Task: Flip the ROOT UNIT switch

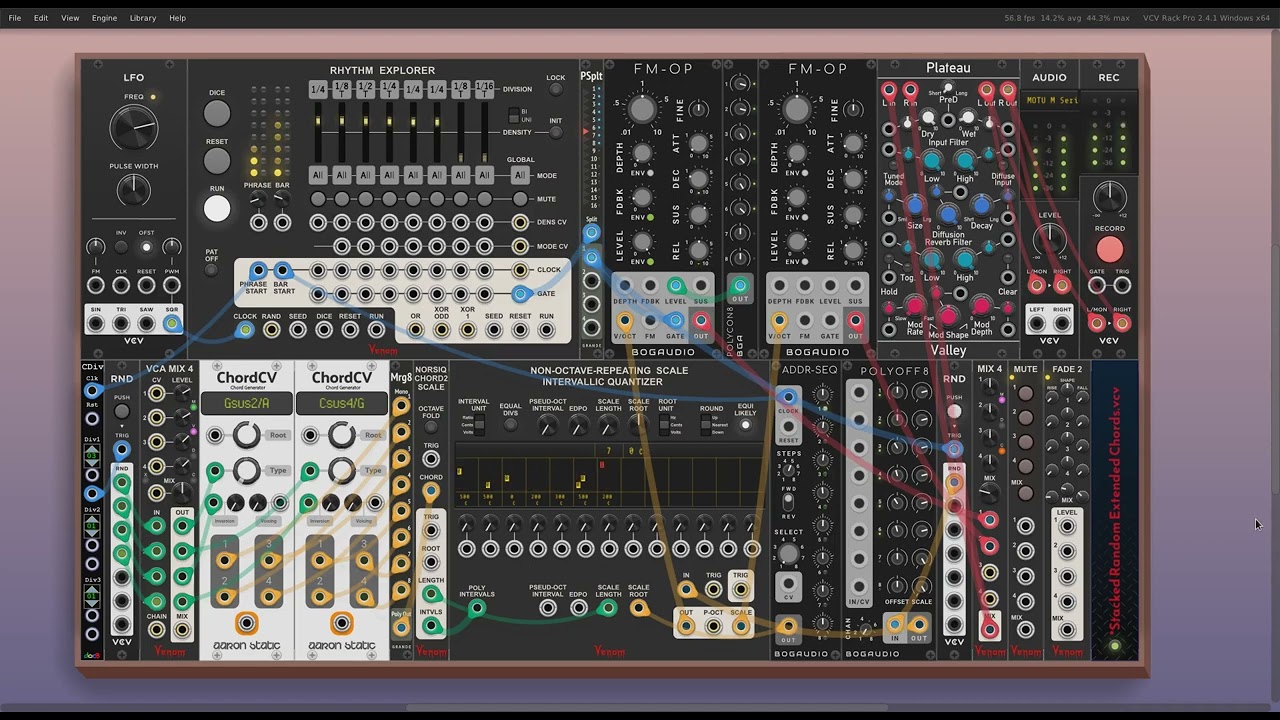Action: (x=662, y=426)
